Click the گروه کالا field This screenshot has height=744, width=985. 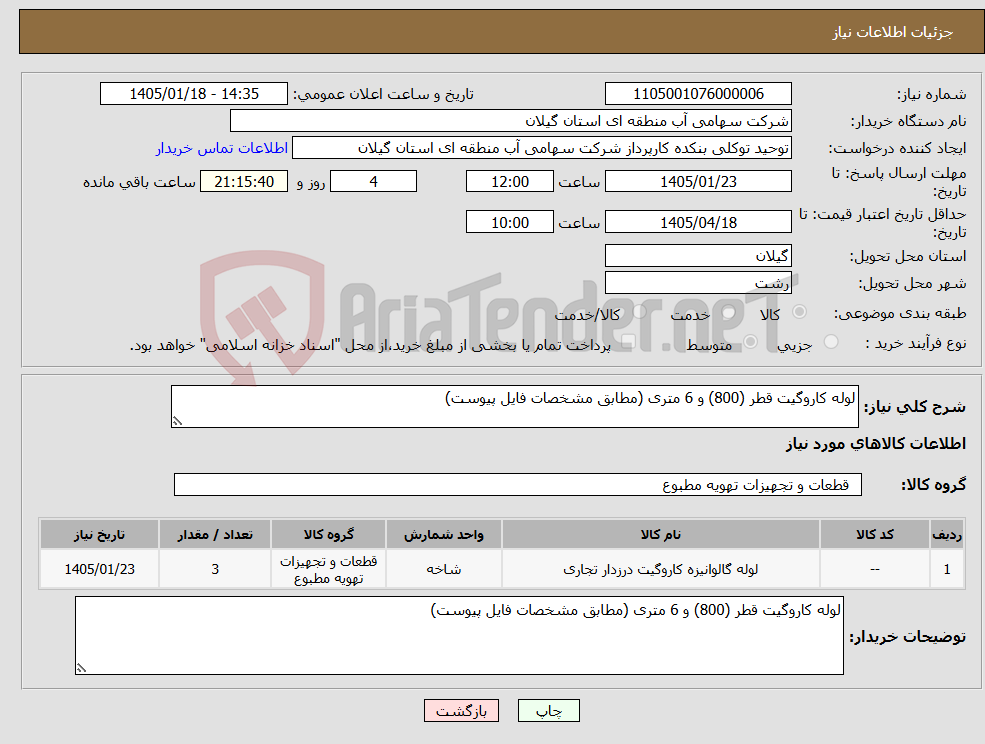(x=518, y=484)
